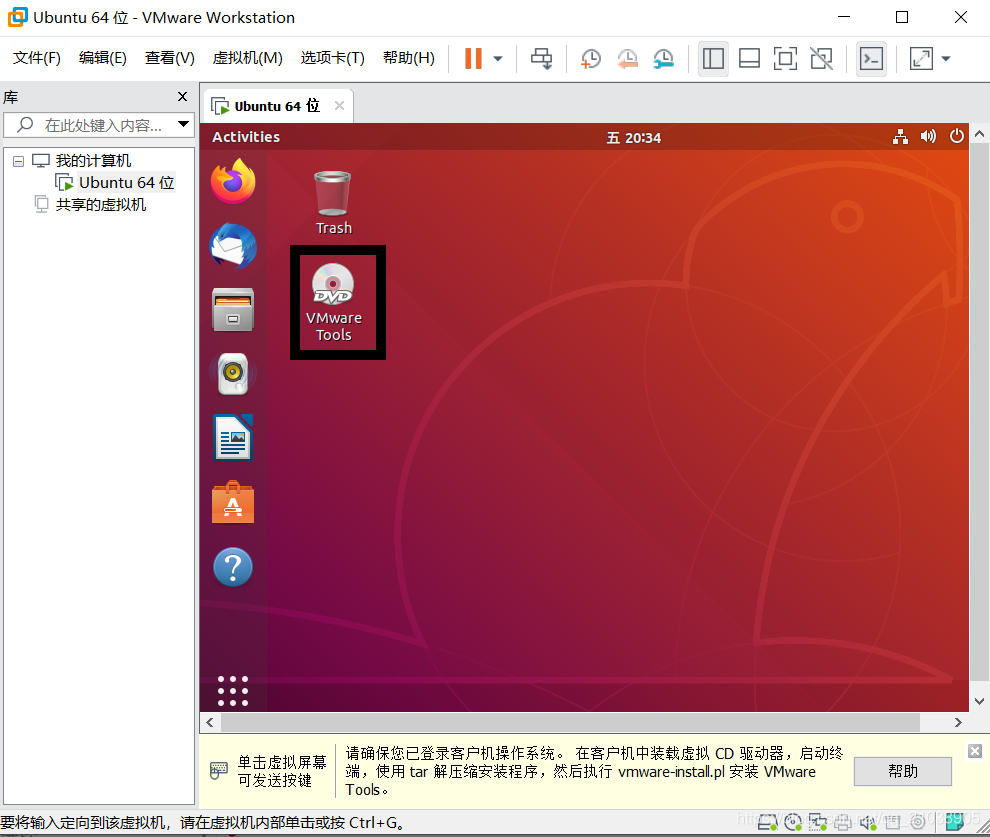The image size is (990, 837).
Task: Launch Thunderbird Mail from the dock
Action: [233, 246]
